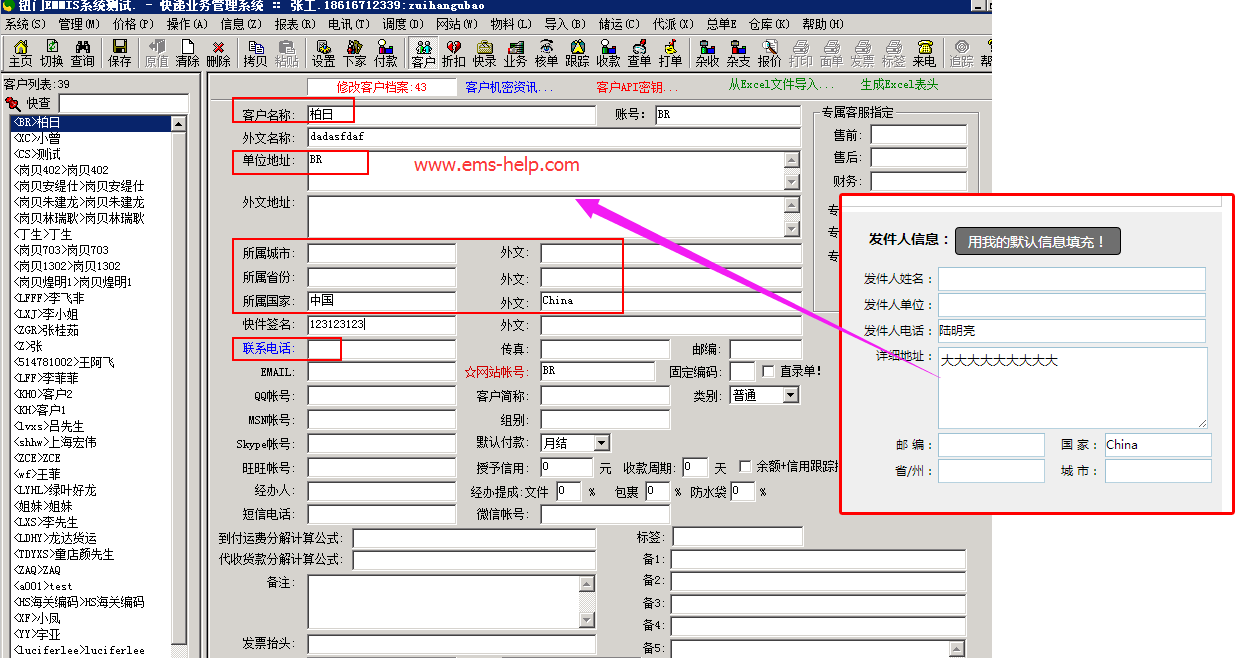Click the 备注 box scroll-down arrow
The height and width of the screenshot is (658, 1246).
(587, 620)
